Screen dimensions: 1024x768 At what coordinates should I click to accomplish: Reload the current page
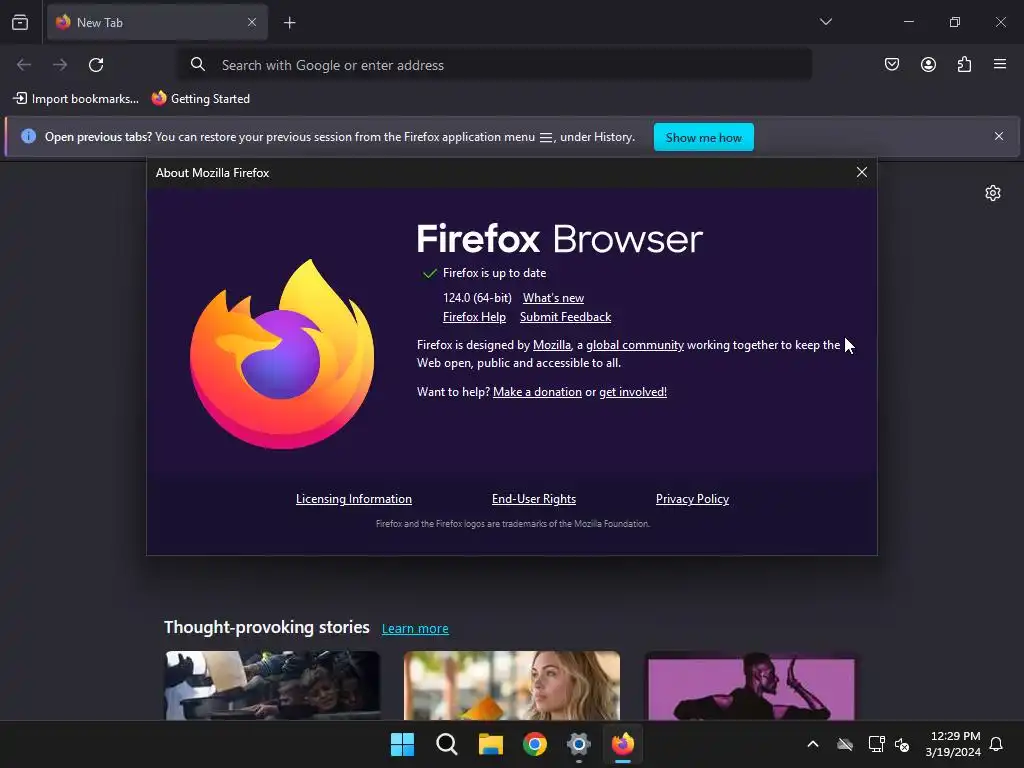[x=96, y=65]
